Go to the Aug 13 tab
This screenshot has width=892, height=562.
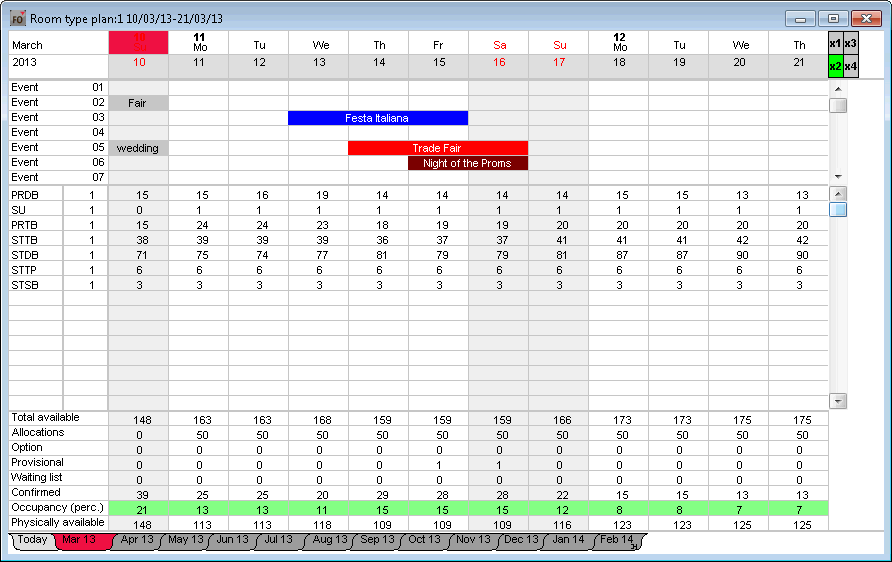pos(328,540)
